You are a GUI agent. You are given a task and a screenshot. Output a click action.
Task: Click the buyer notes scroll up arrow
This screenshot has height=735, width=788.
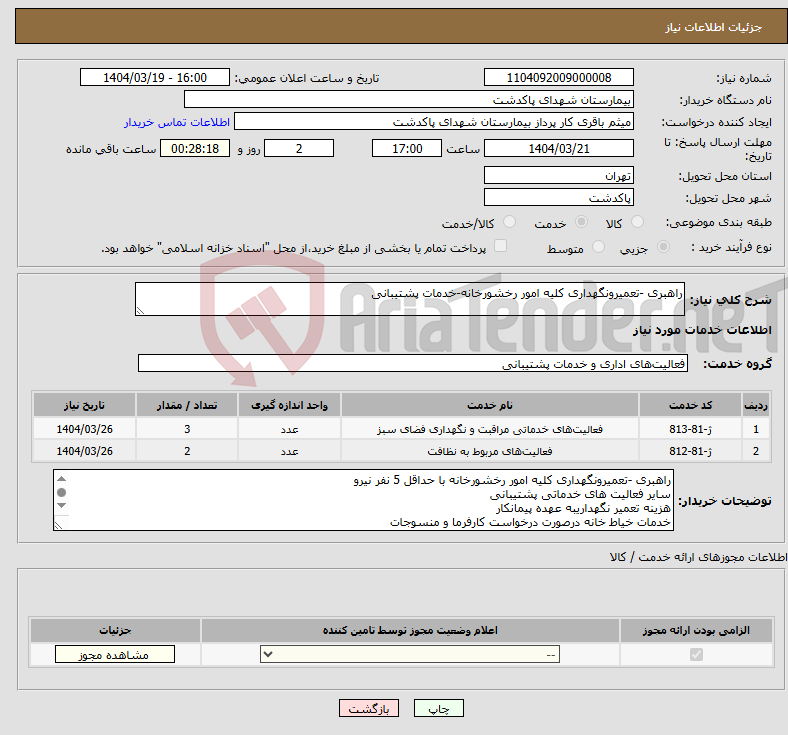[x=61, y=478]
